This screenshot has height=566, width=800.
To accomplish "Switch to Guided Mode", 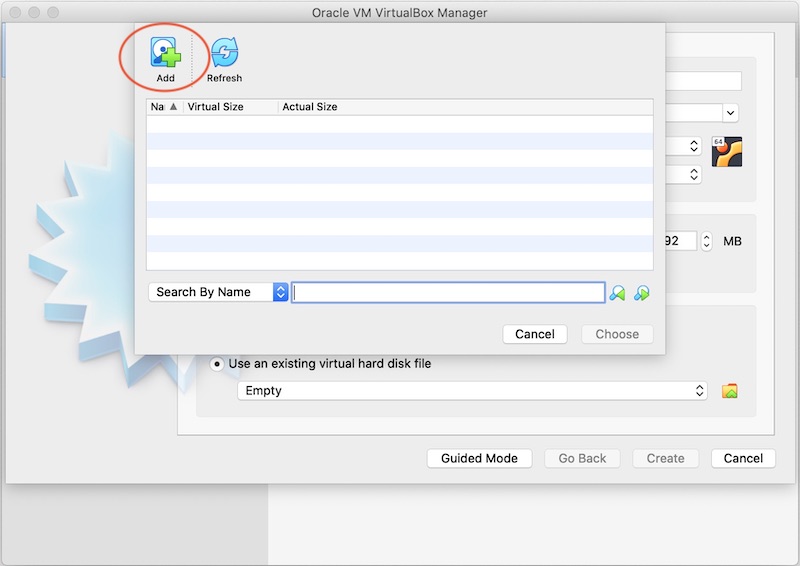I will 479,458.
